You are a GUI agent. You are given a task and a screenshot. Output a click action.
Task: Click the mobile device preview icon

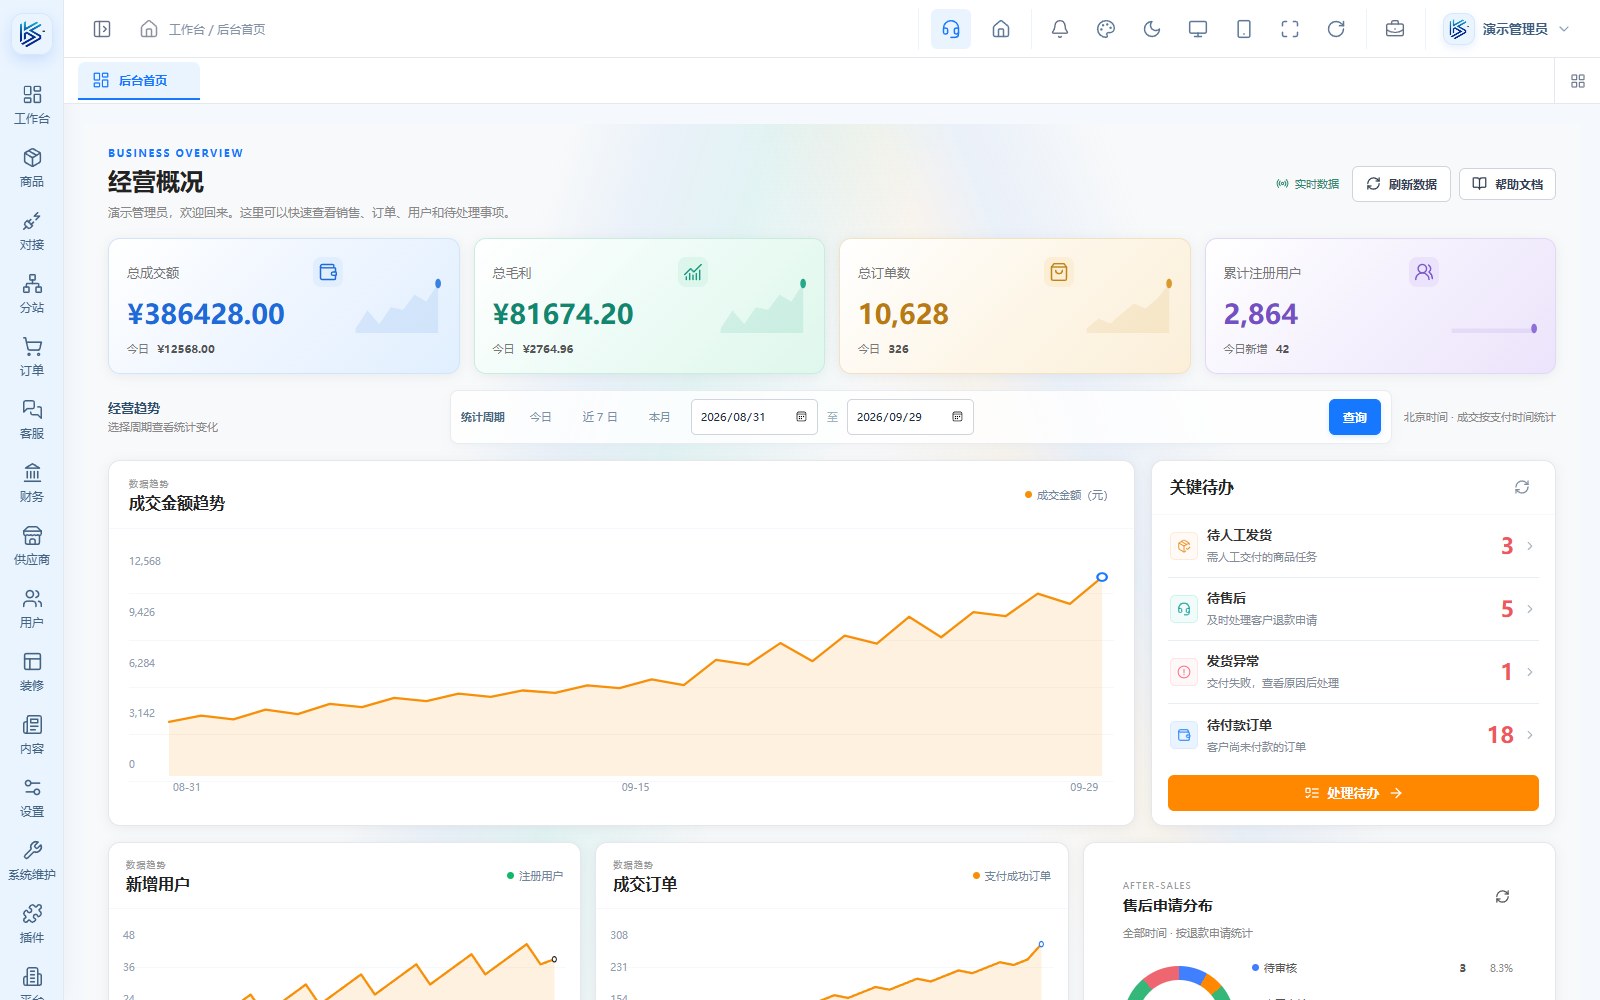[x=1244, y=29]
